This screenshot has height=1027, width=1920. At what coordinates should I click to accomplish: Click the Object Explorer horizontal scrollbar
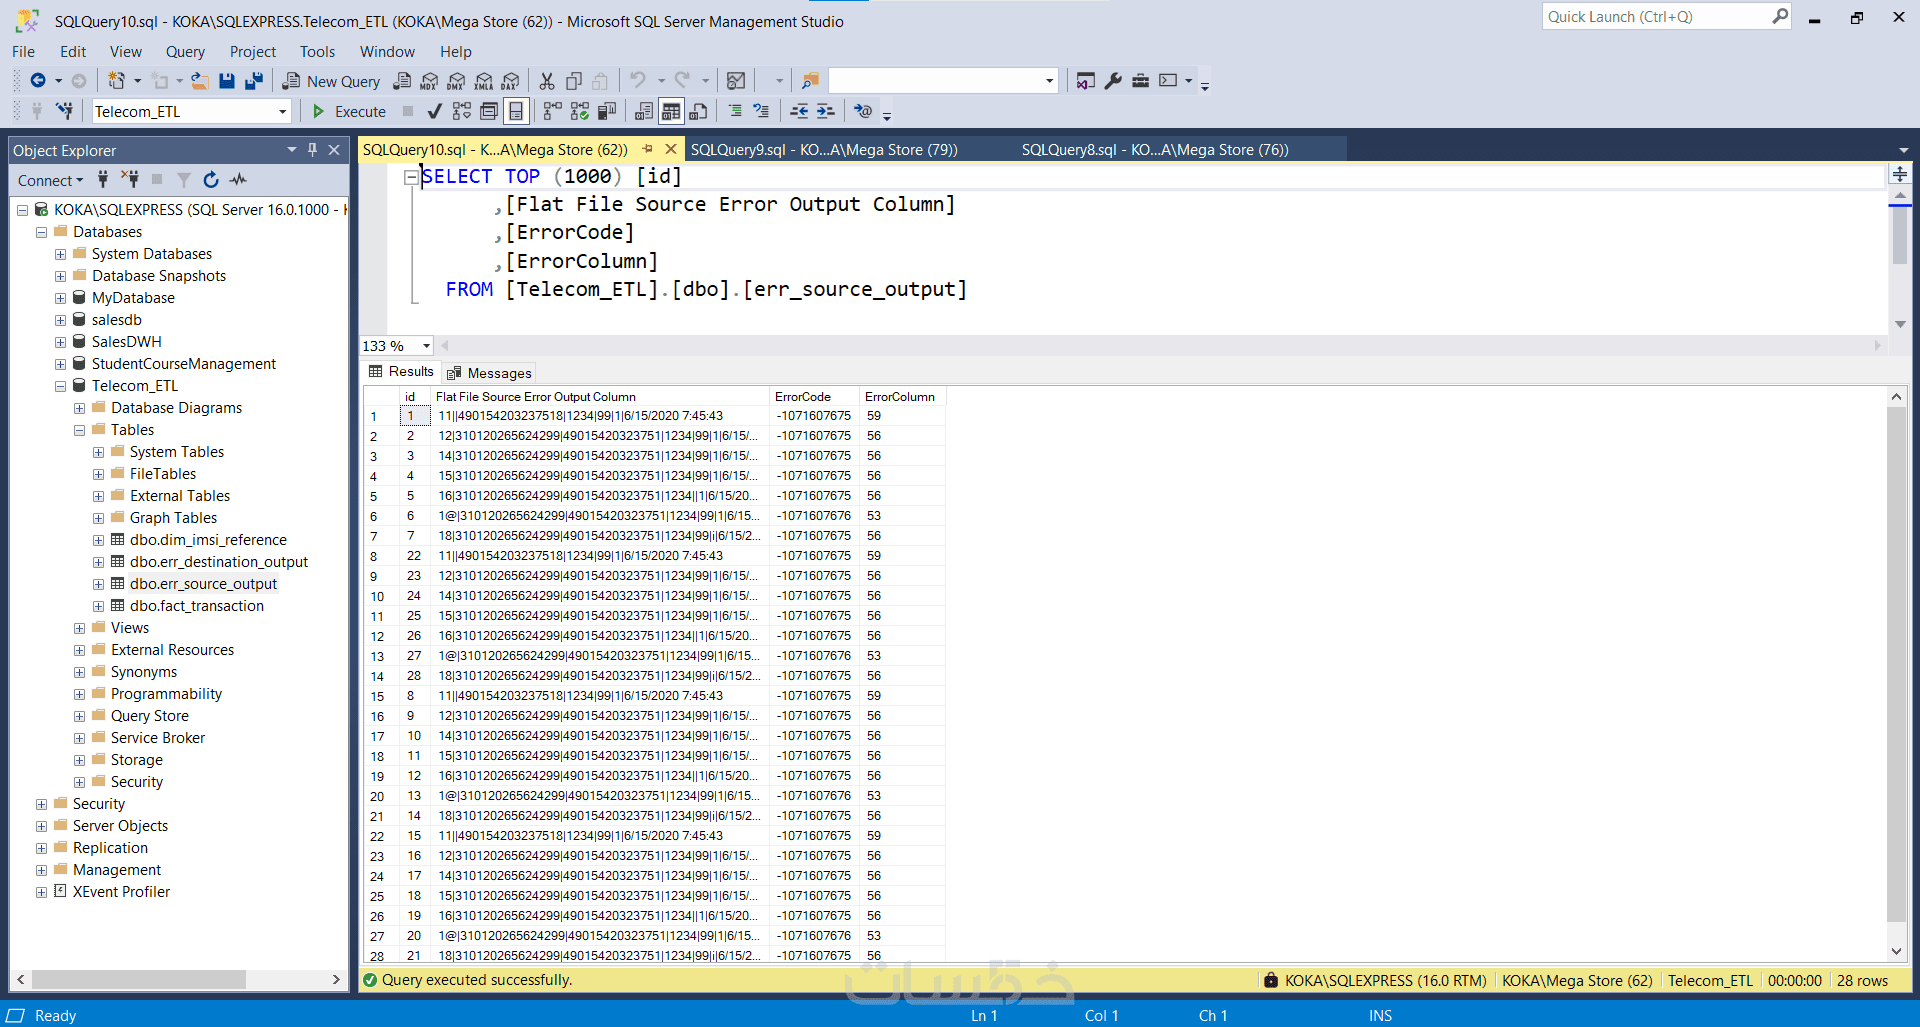click(138, 980)
